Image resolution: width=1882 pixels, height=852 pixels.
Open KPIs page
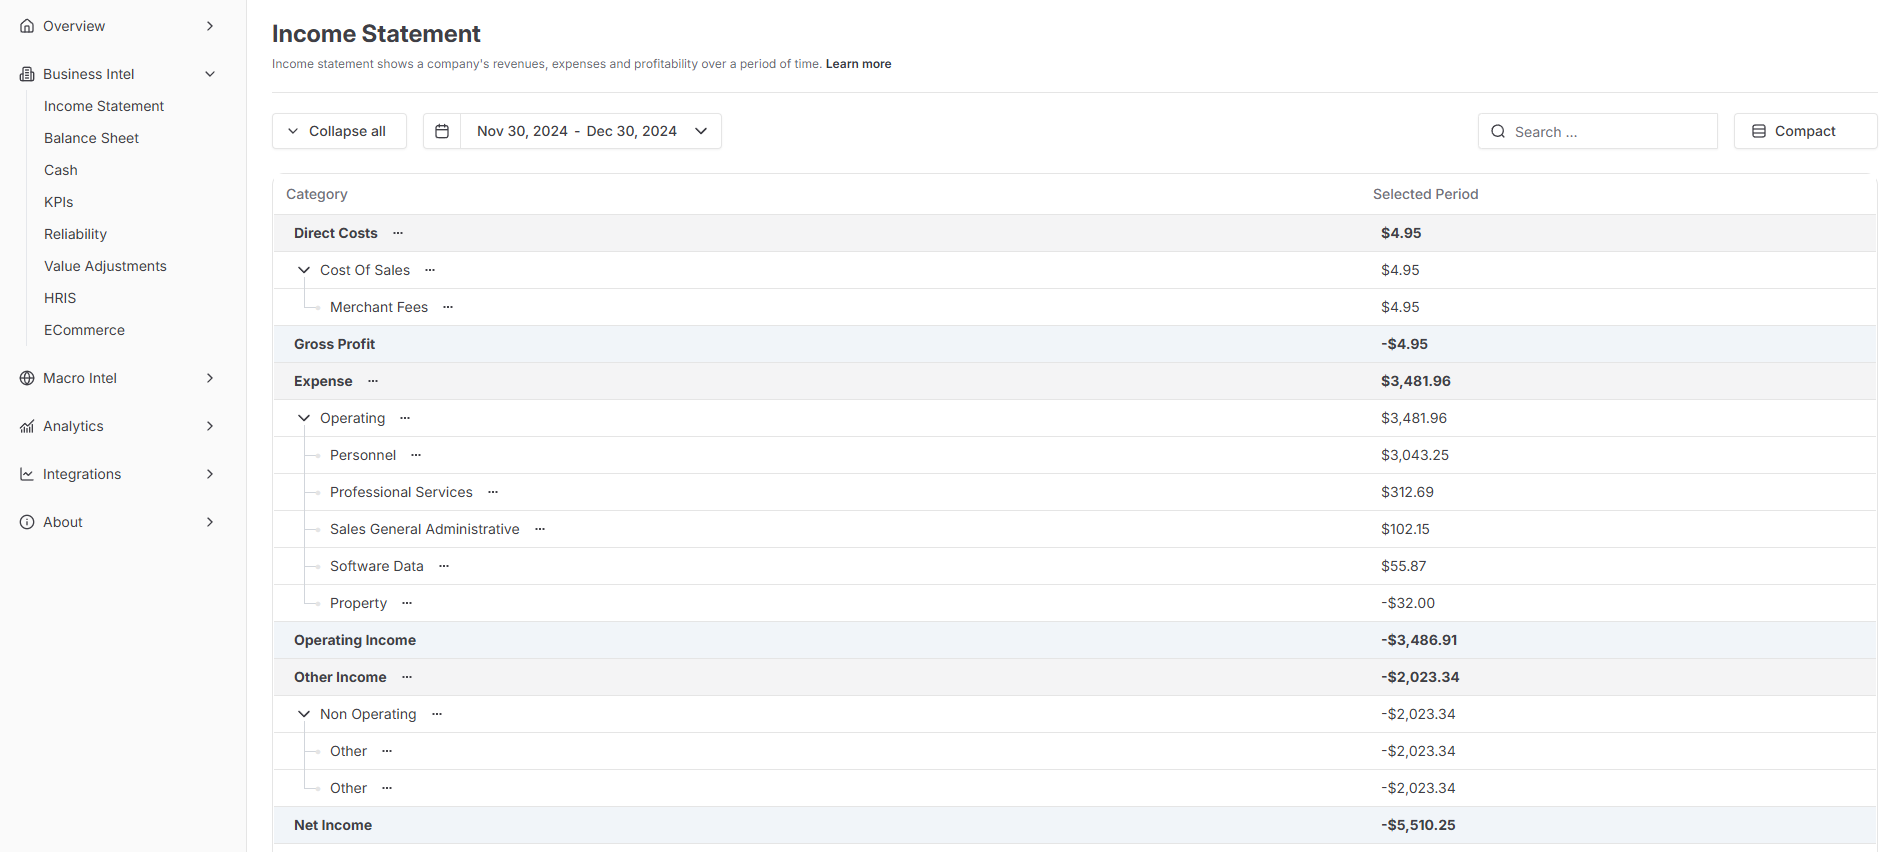pos(59,202)
